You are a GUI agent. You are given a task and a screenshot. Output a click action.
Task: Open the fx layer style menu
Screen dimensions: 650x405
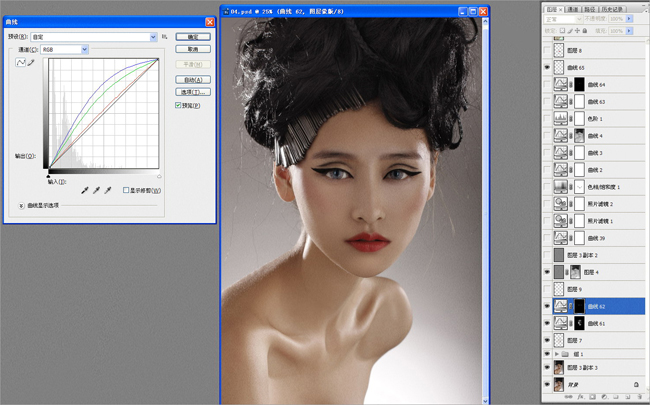pos(580,397)
